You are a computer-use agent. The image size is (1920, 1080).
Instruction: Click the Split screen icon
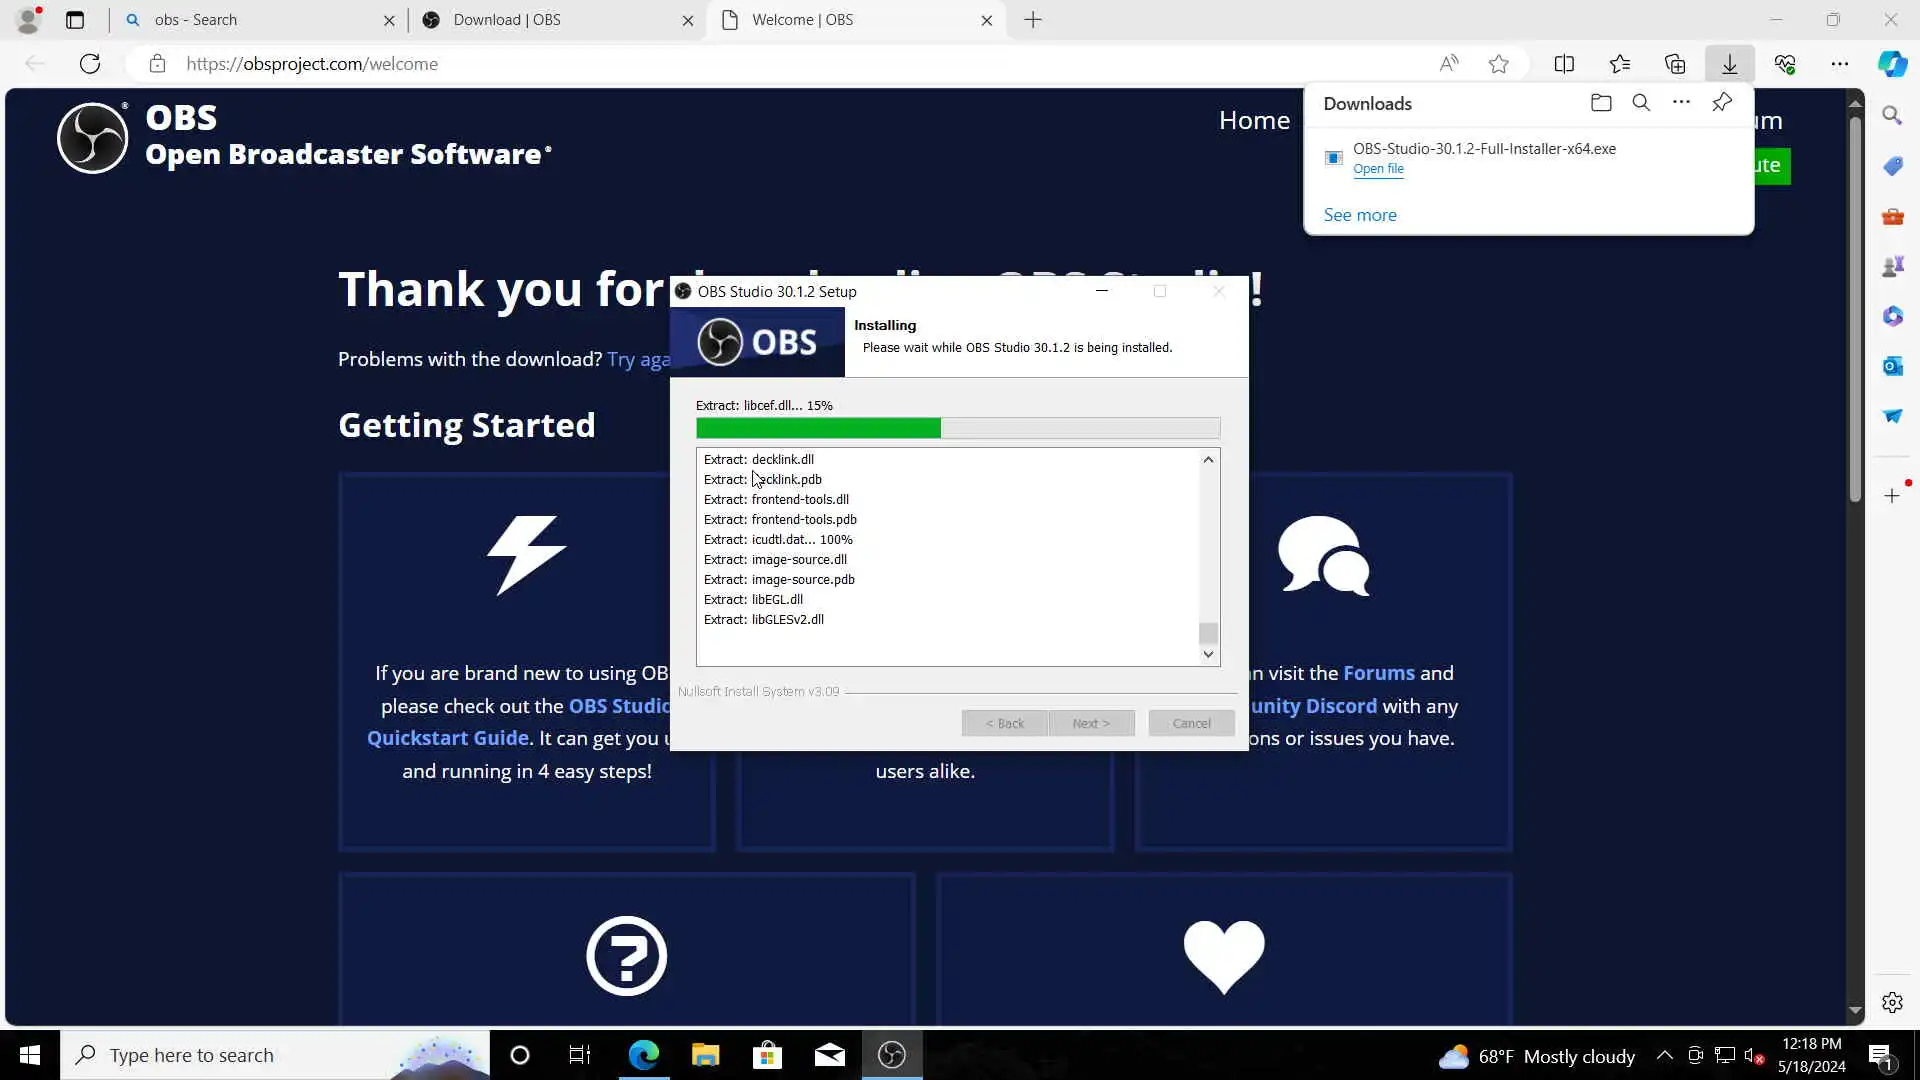click(x=1564, y=64)
